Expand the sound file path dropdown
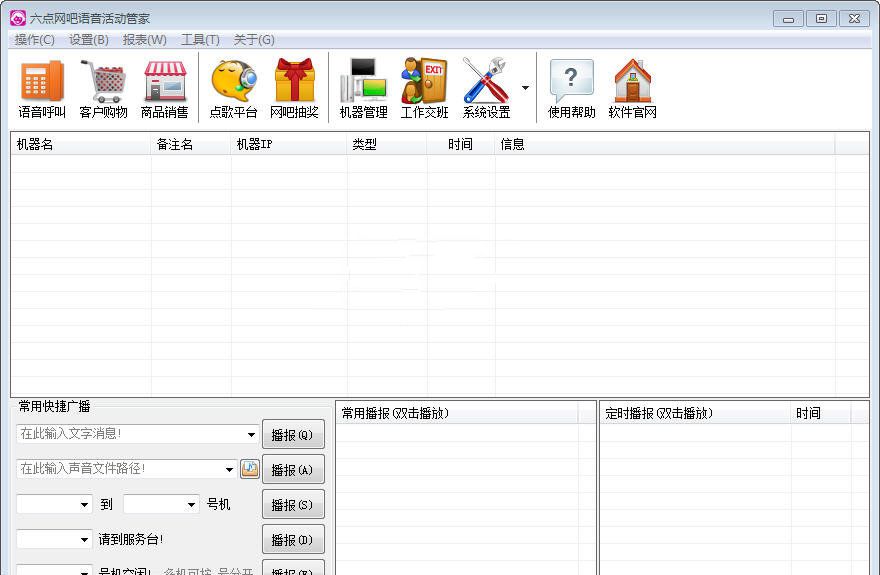The height and width of the screenshot is (575, 880). (x=229, y=469)
